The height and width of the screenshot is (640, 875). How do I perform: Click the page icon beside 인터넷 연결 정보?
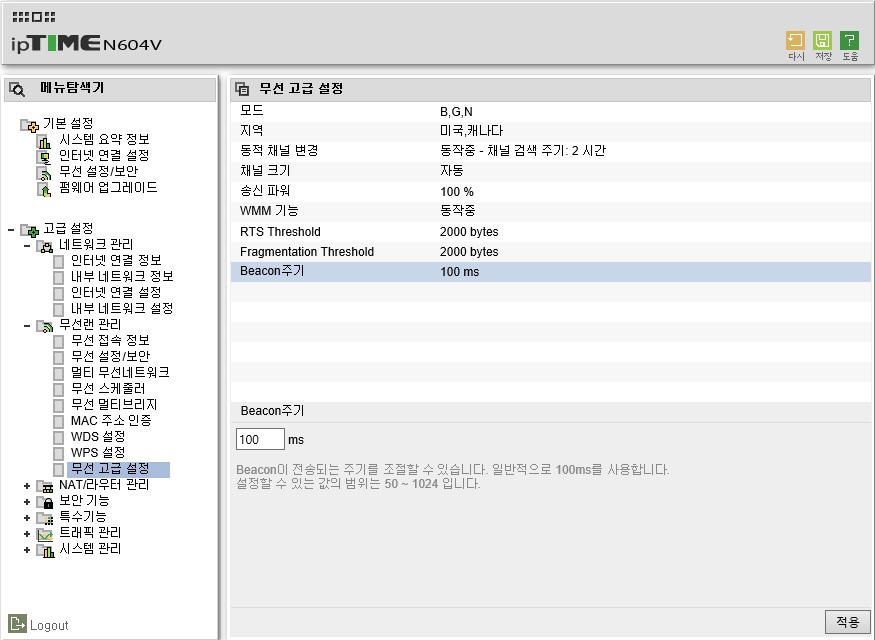[59, 262]
